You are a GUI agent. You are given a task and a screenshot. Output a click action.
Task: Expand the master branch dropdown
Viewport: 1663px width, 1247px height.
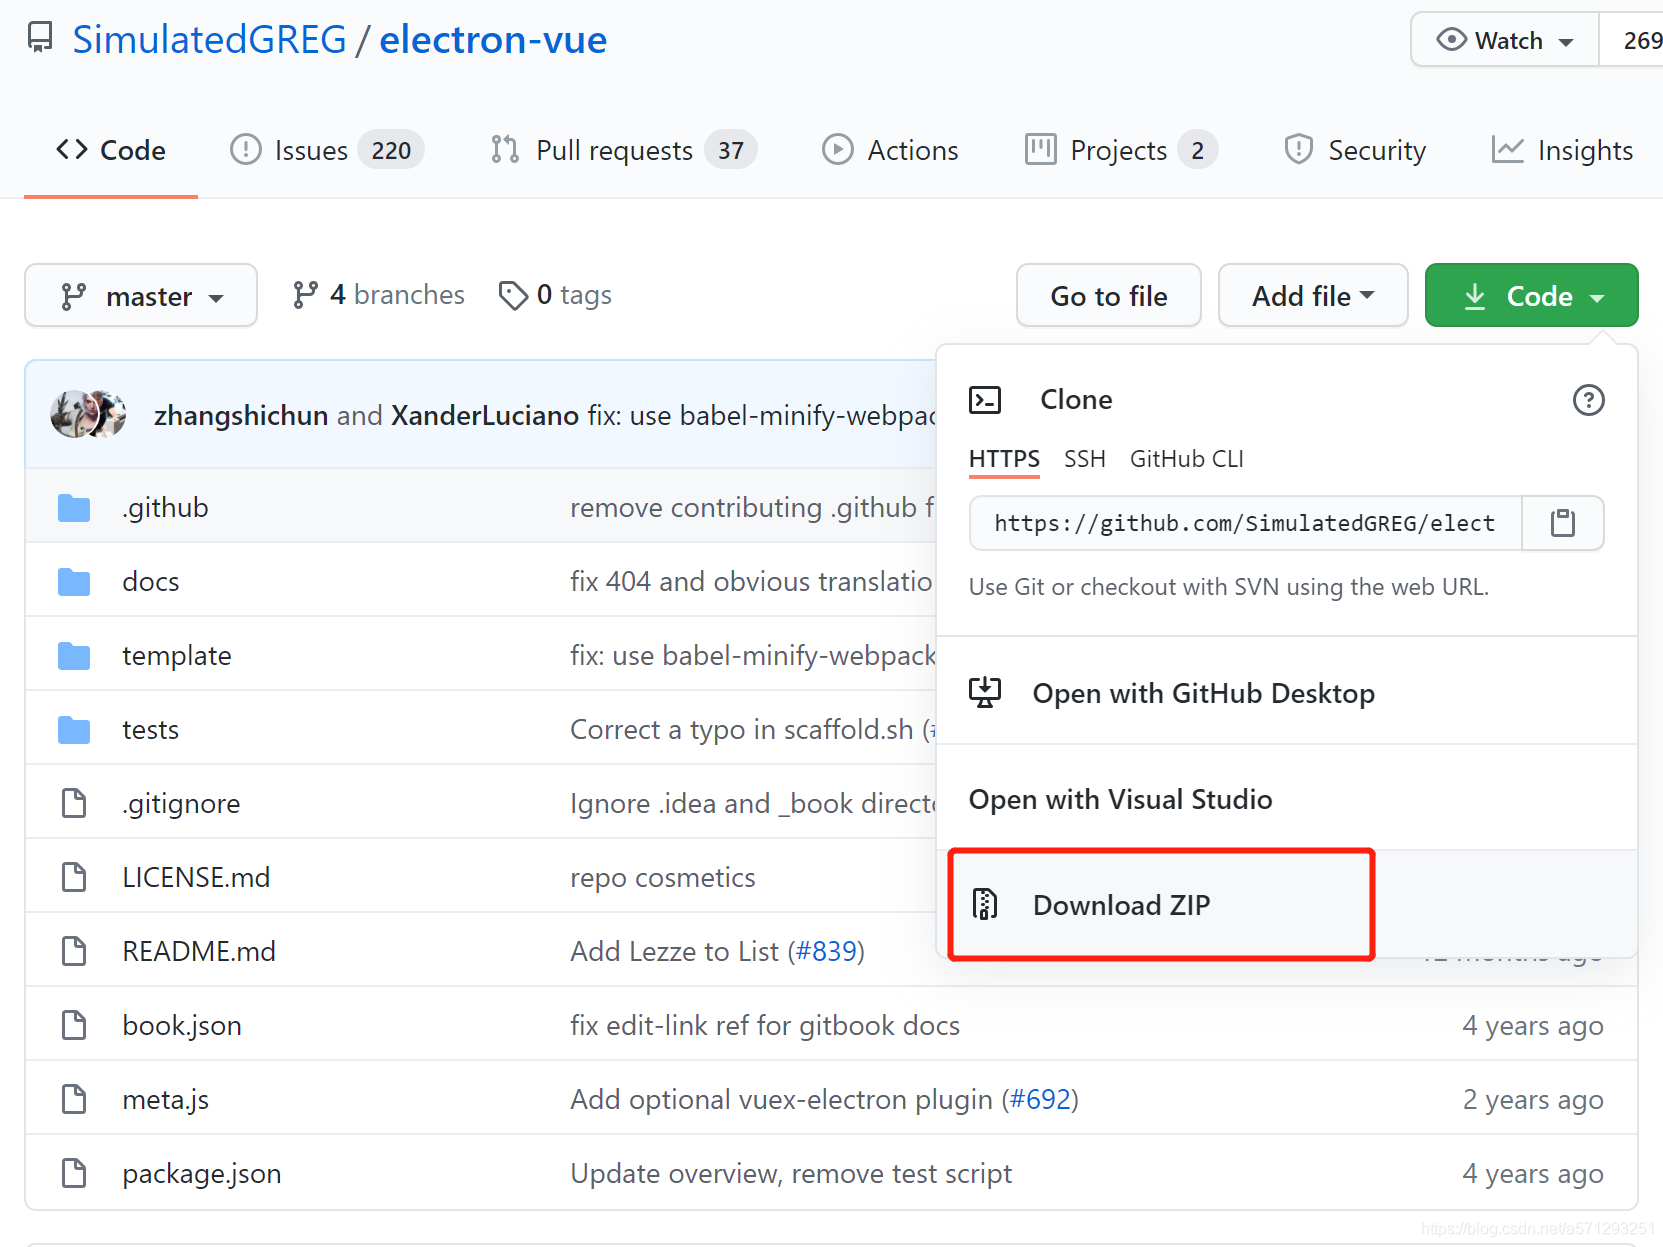tap(141, 296)
